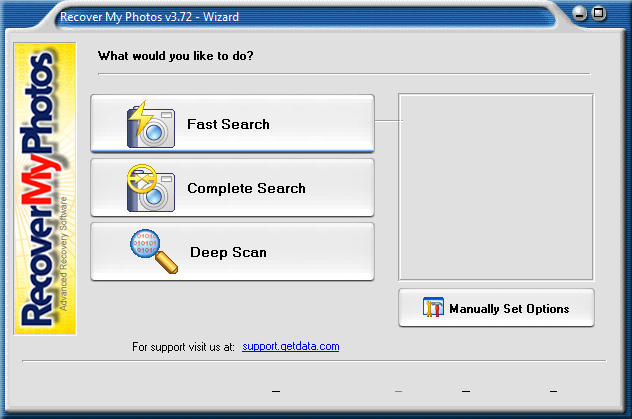Launch the Deep Scan mode
This screenshot has height=419, width=632.
pos(233,252)
